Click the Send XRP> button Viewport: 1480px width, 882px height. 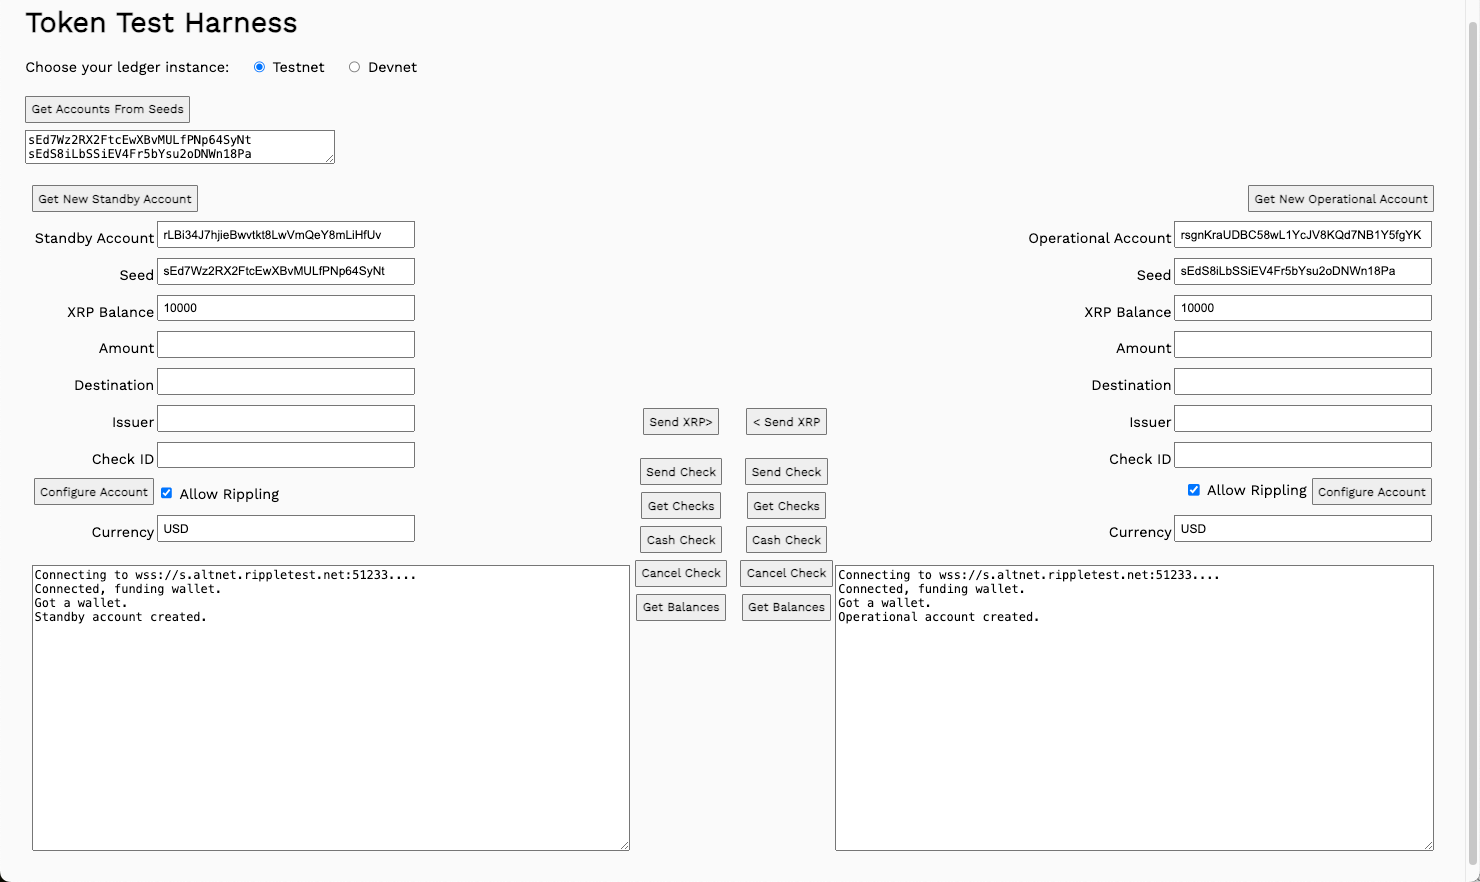[x=681, y=421]
